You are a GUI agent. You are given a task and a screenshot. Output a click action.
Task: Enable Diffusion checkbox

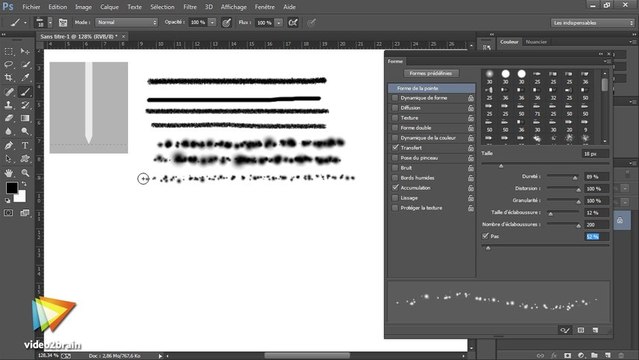[x=394, y=108]
